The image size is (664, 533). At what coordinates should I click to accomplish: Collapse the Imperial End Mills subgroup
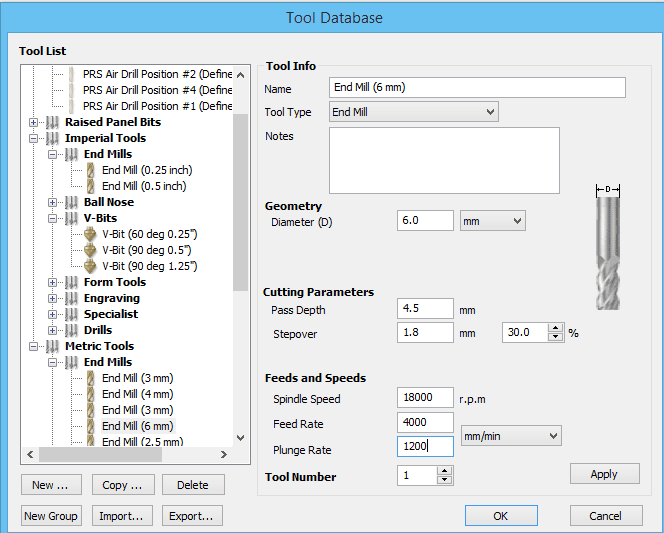(52, 155)
